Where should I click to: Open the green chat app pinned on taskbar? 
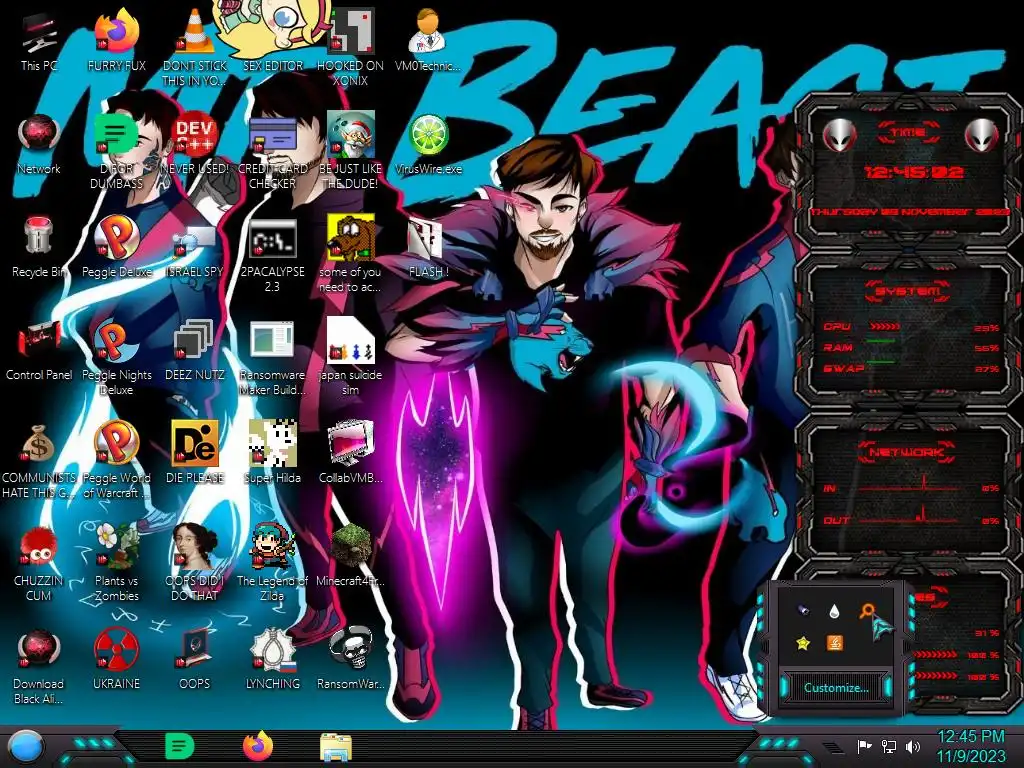click(x=180, y=746)
